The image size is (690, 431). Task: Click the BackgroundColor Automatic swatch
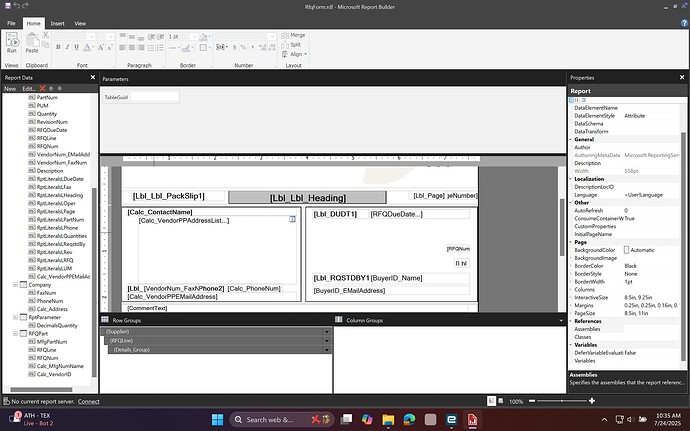pos(627,250)
